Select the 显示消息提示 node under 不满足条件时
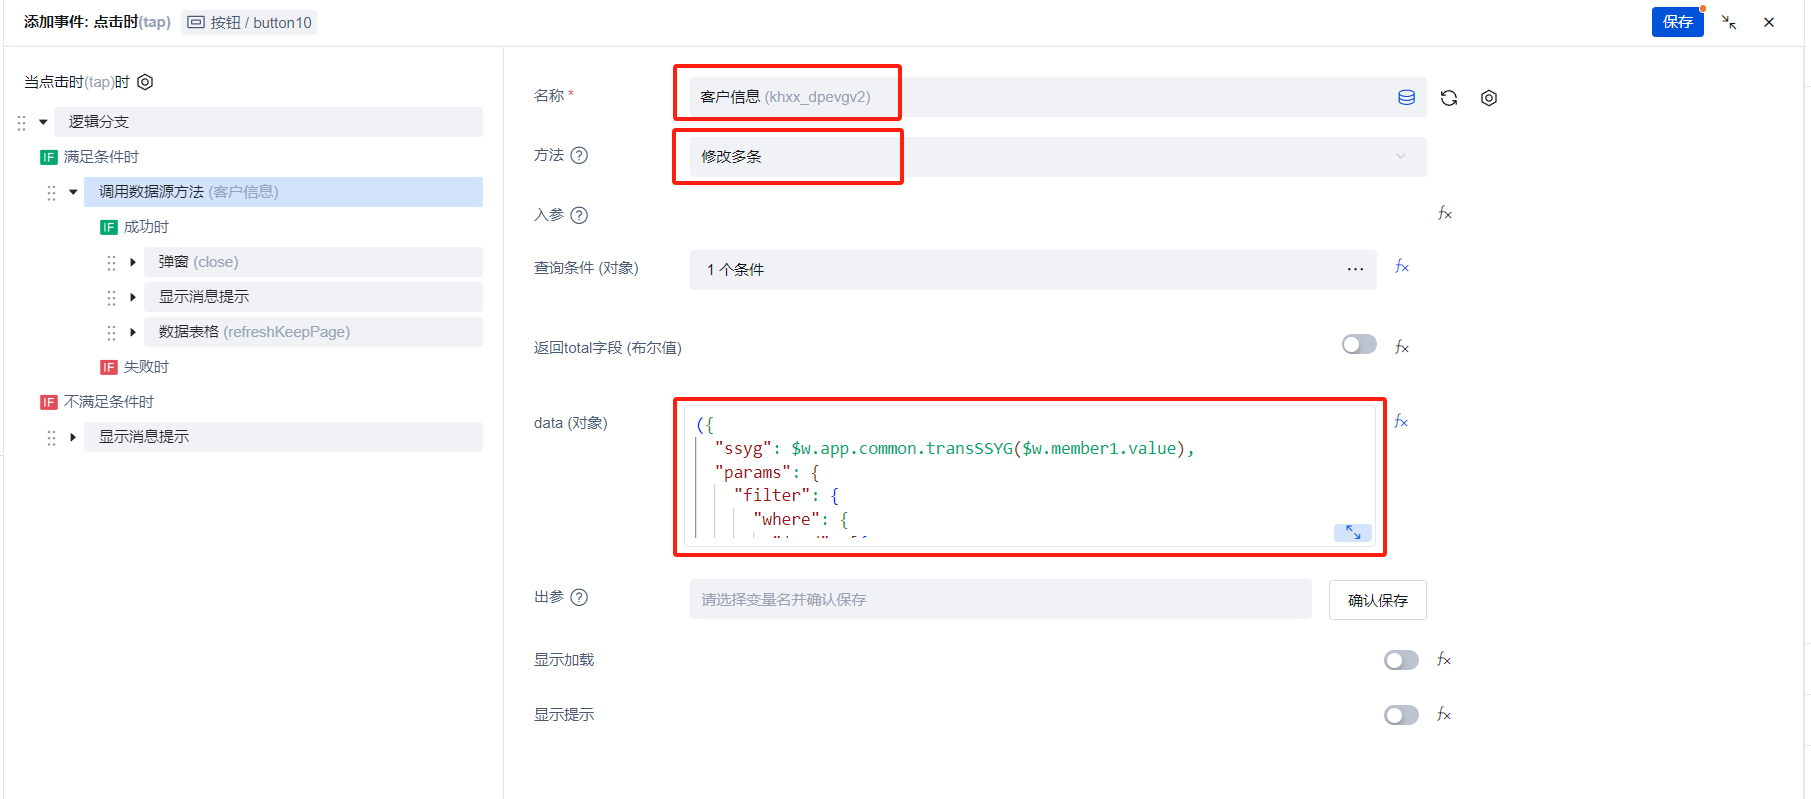1811x799 pixels. [x=144, y=437]
